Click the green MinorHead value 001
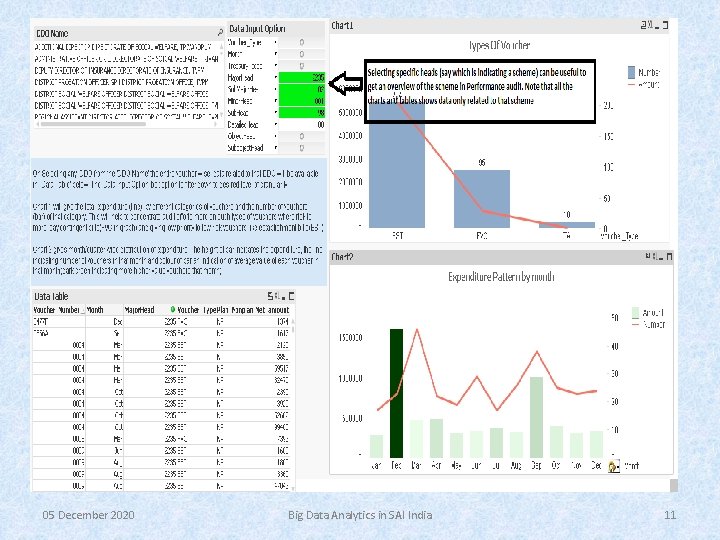 tap(302, 101)
